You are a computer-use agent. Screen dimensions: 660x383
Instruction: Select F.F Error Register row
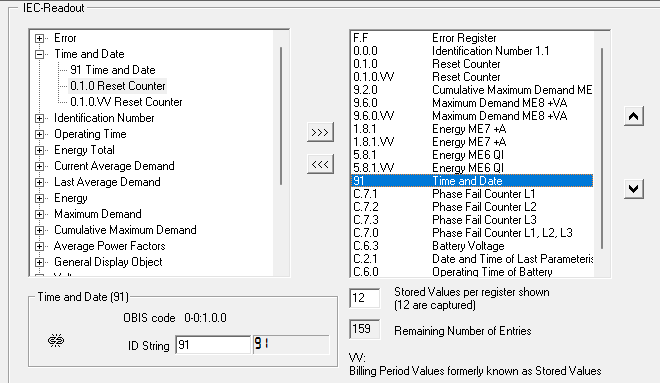[471, 38]
